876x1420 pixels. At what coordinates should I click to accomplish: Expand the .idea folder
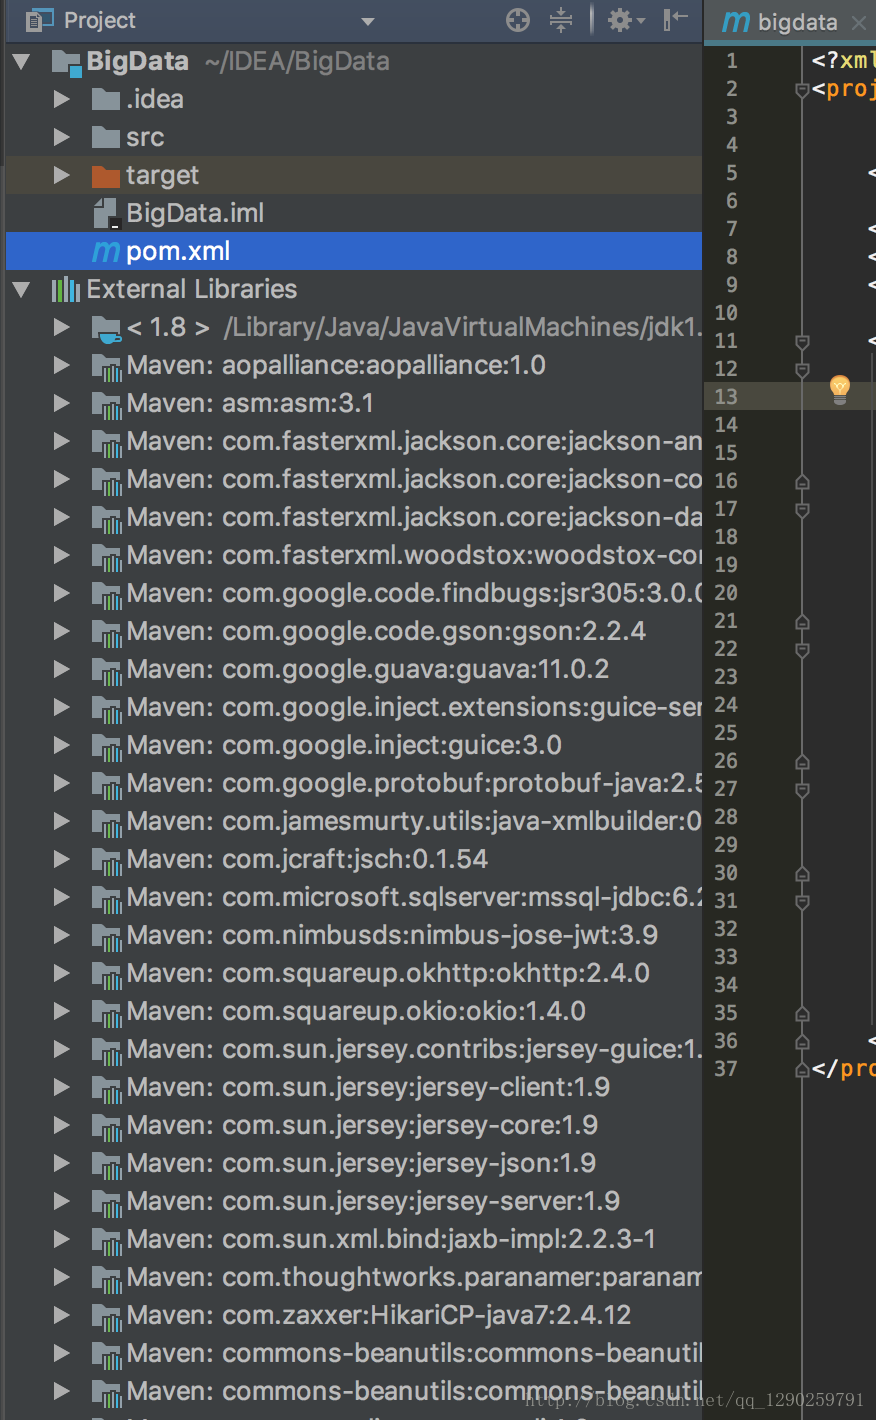click(x=62, y=99)
